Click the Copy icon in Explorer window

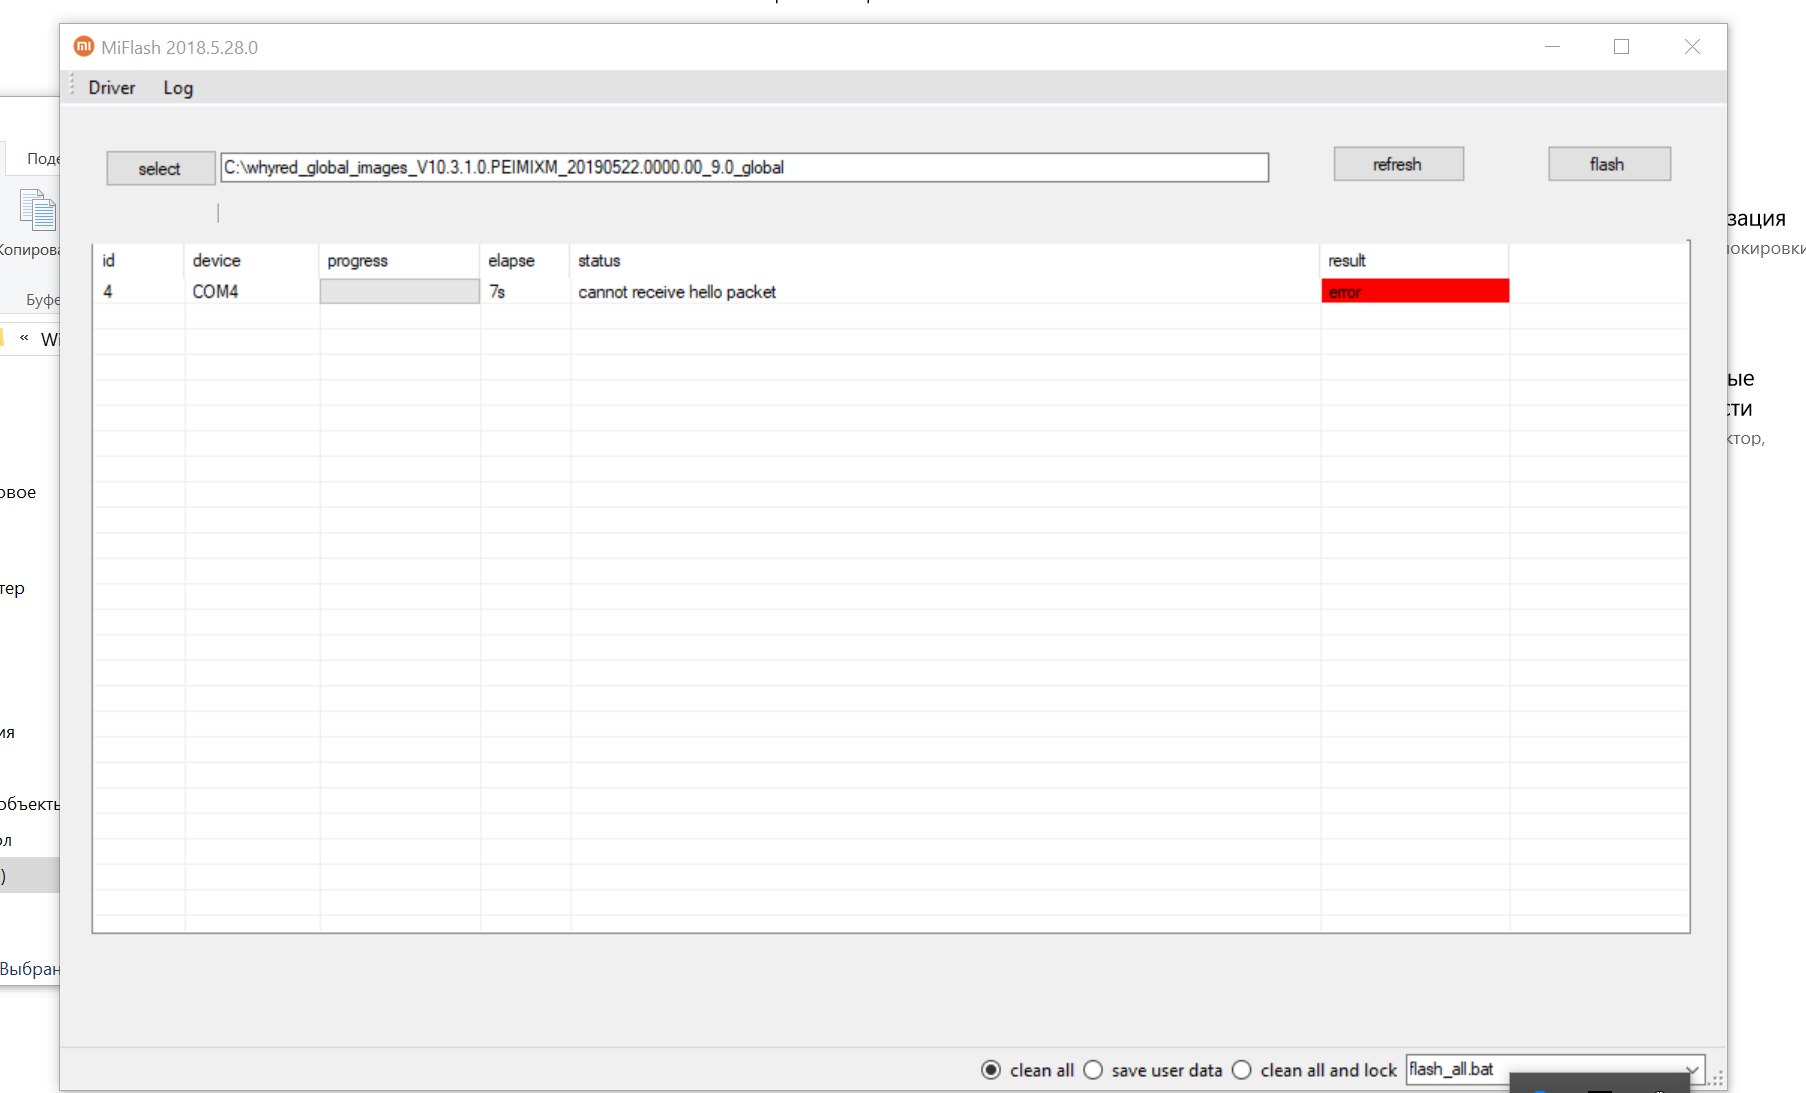(38, 210)
